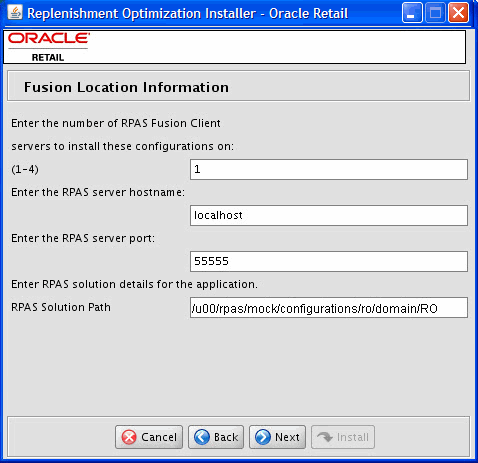Click the window title text
478x463 pixels.
(x=188, y=14)
